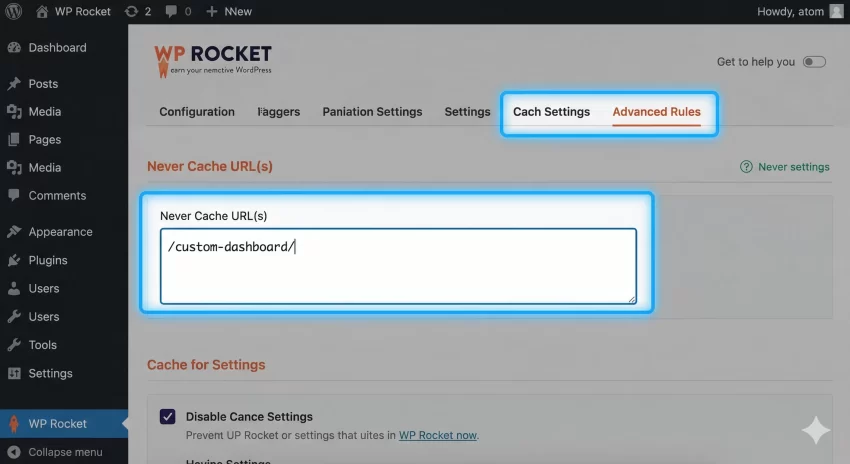The width and height of the screenshot is (850, 464).
Task: Click inside the Never Cache URL(s) textarea
Action: coord(398,266)
